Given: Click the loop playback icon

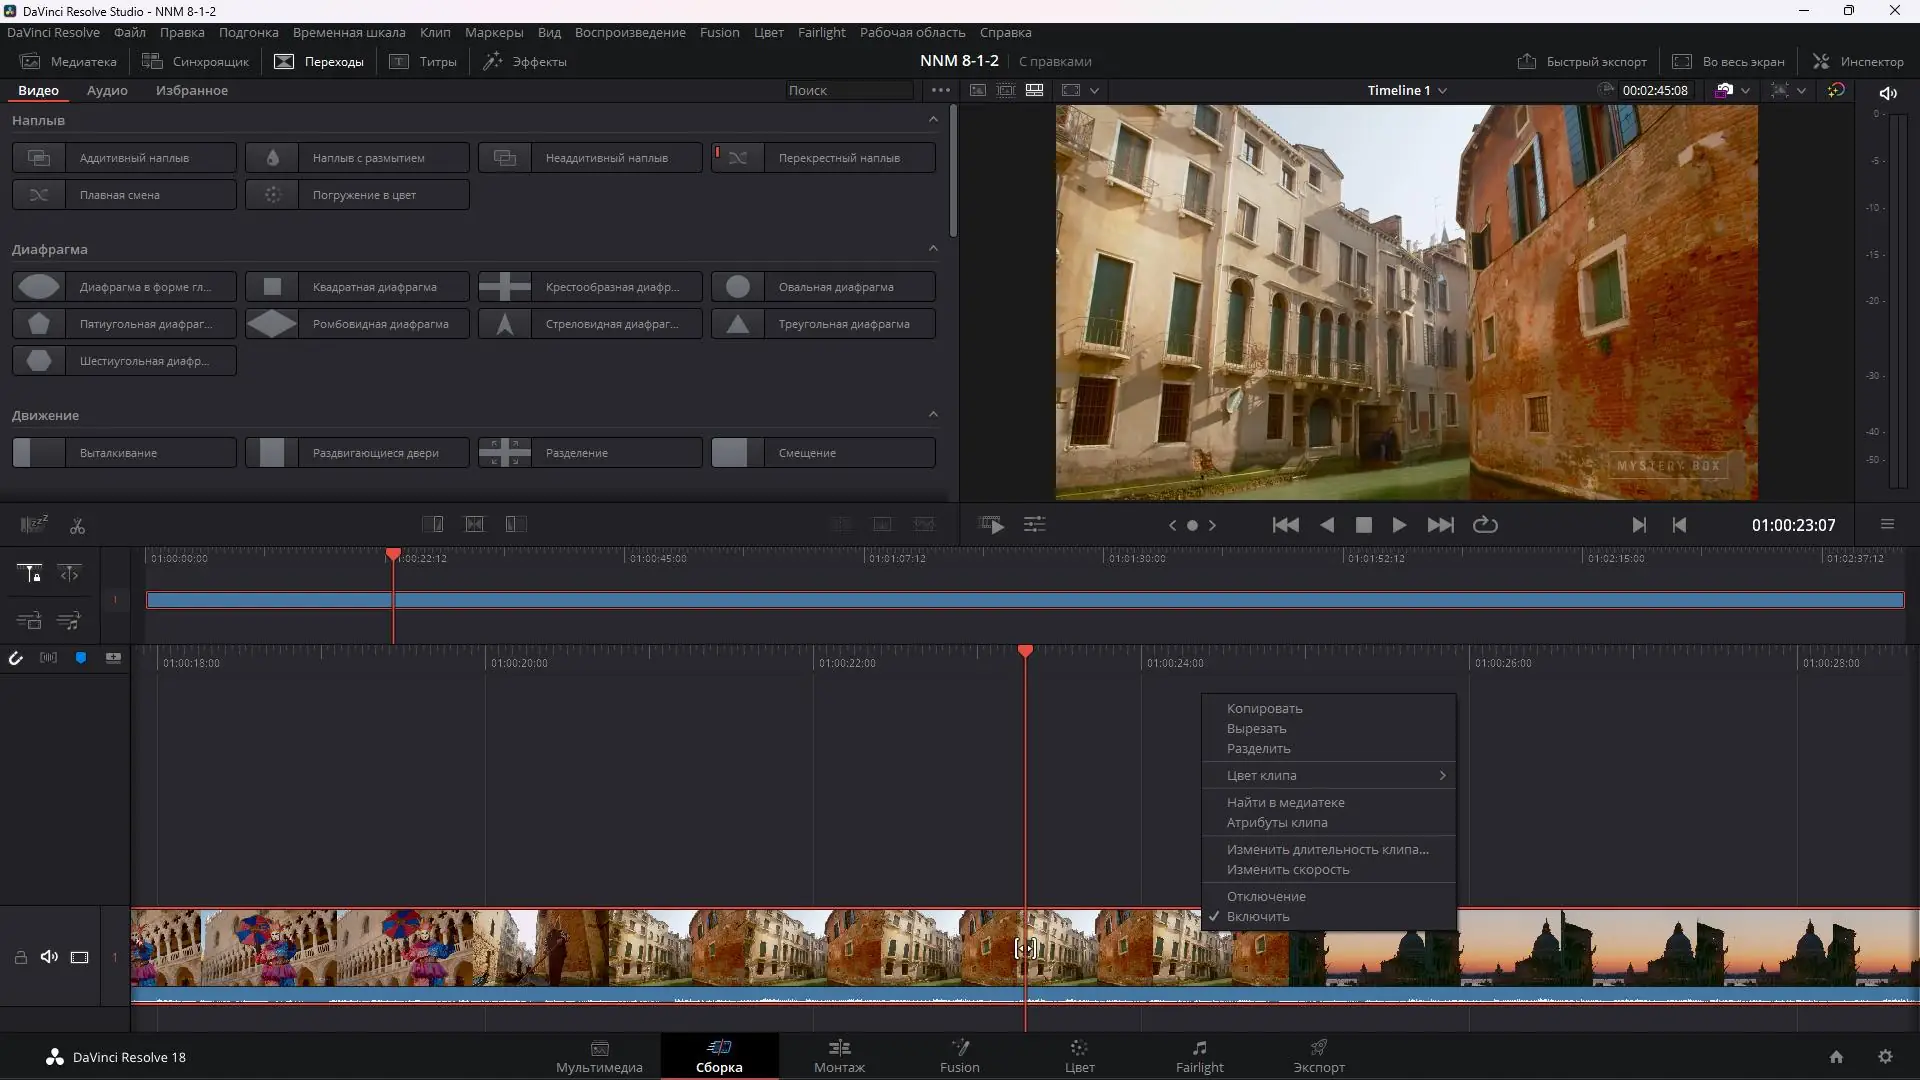Looking at the screenshot, I should pos(1486,524).
